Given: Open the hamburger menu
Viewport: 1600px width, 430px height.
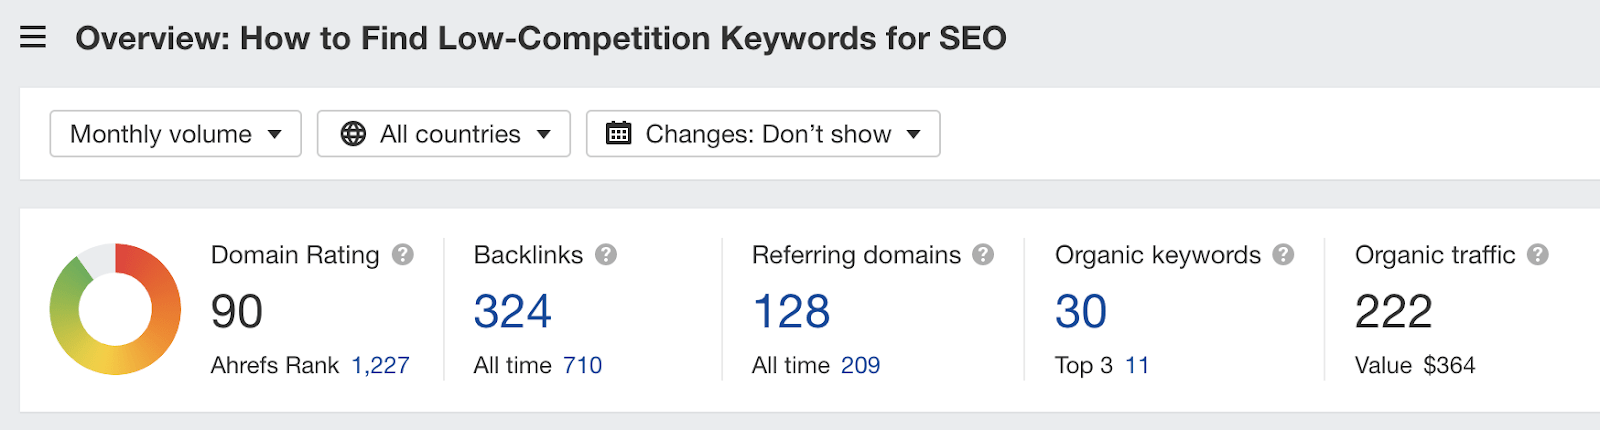Looking at the screenshot, I should [33, 38].
